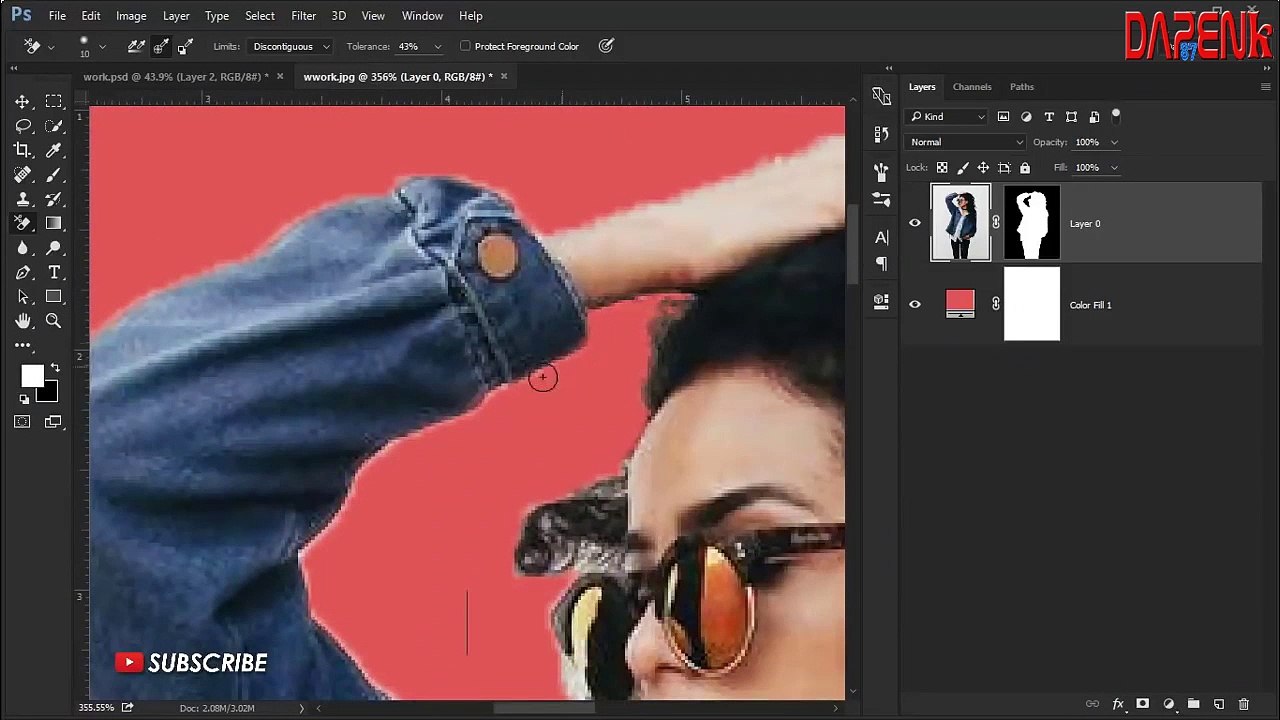1280x720 pixels.
Task: Select the Quick Selection tool
Action: [54, 126]
